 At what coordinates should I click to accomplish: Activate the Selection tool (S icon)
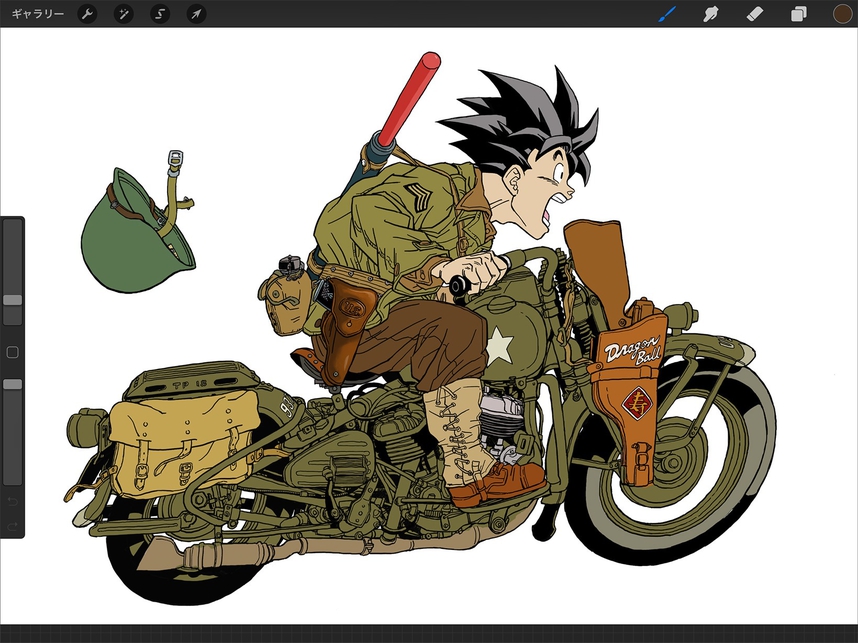coord(160,14)
